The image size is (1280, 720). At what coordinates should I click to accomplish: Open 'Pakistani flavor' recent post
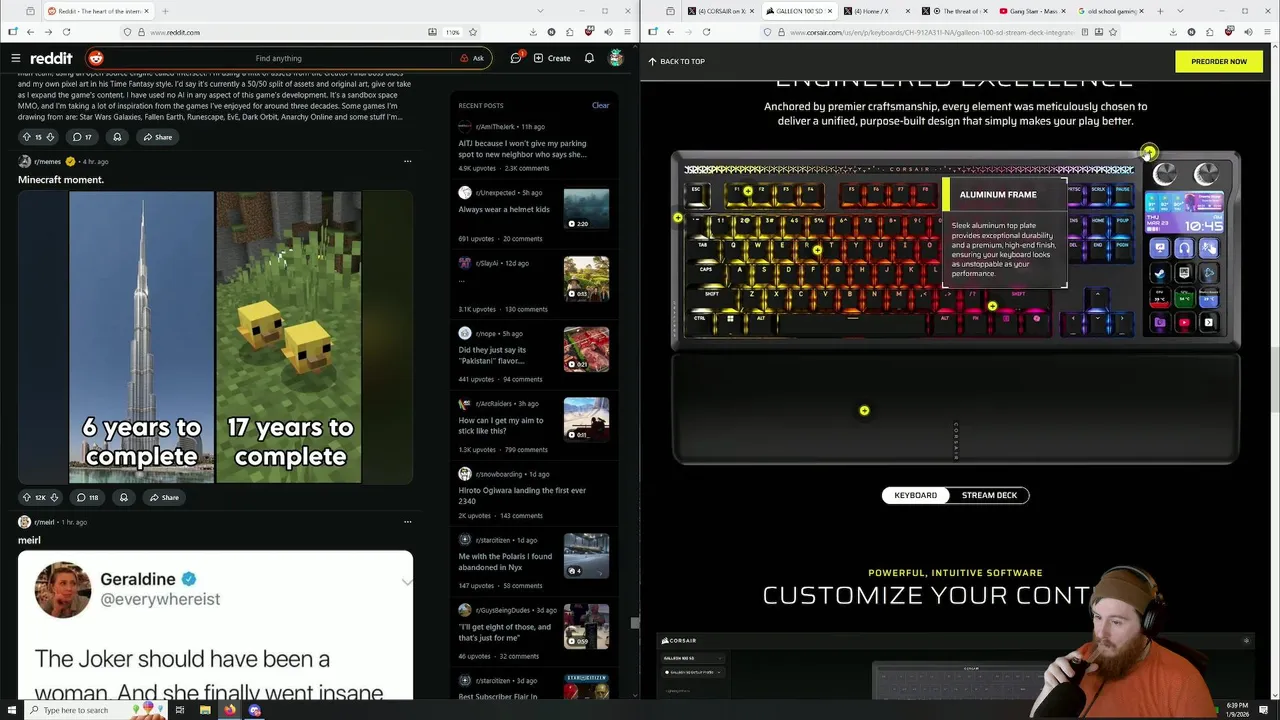tap(492, 356)
